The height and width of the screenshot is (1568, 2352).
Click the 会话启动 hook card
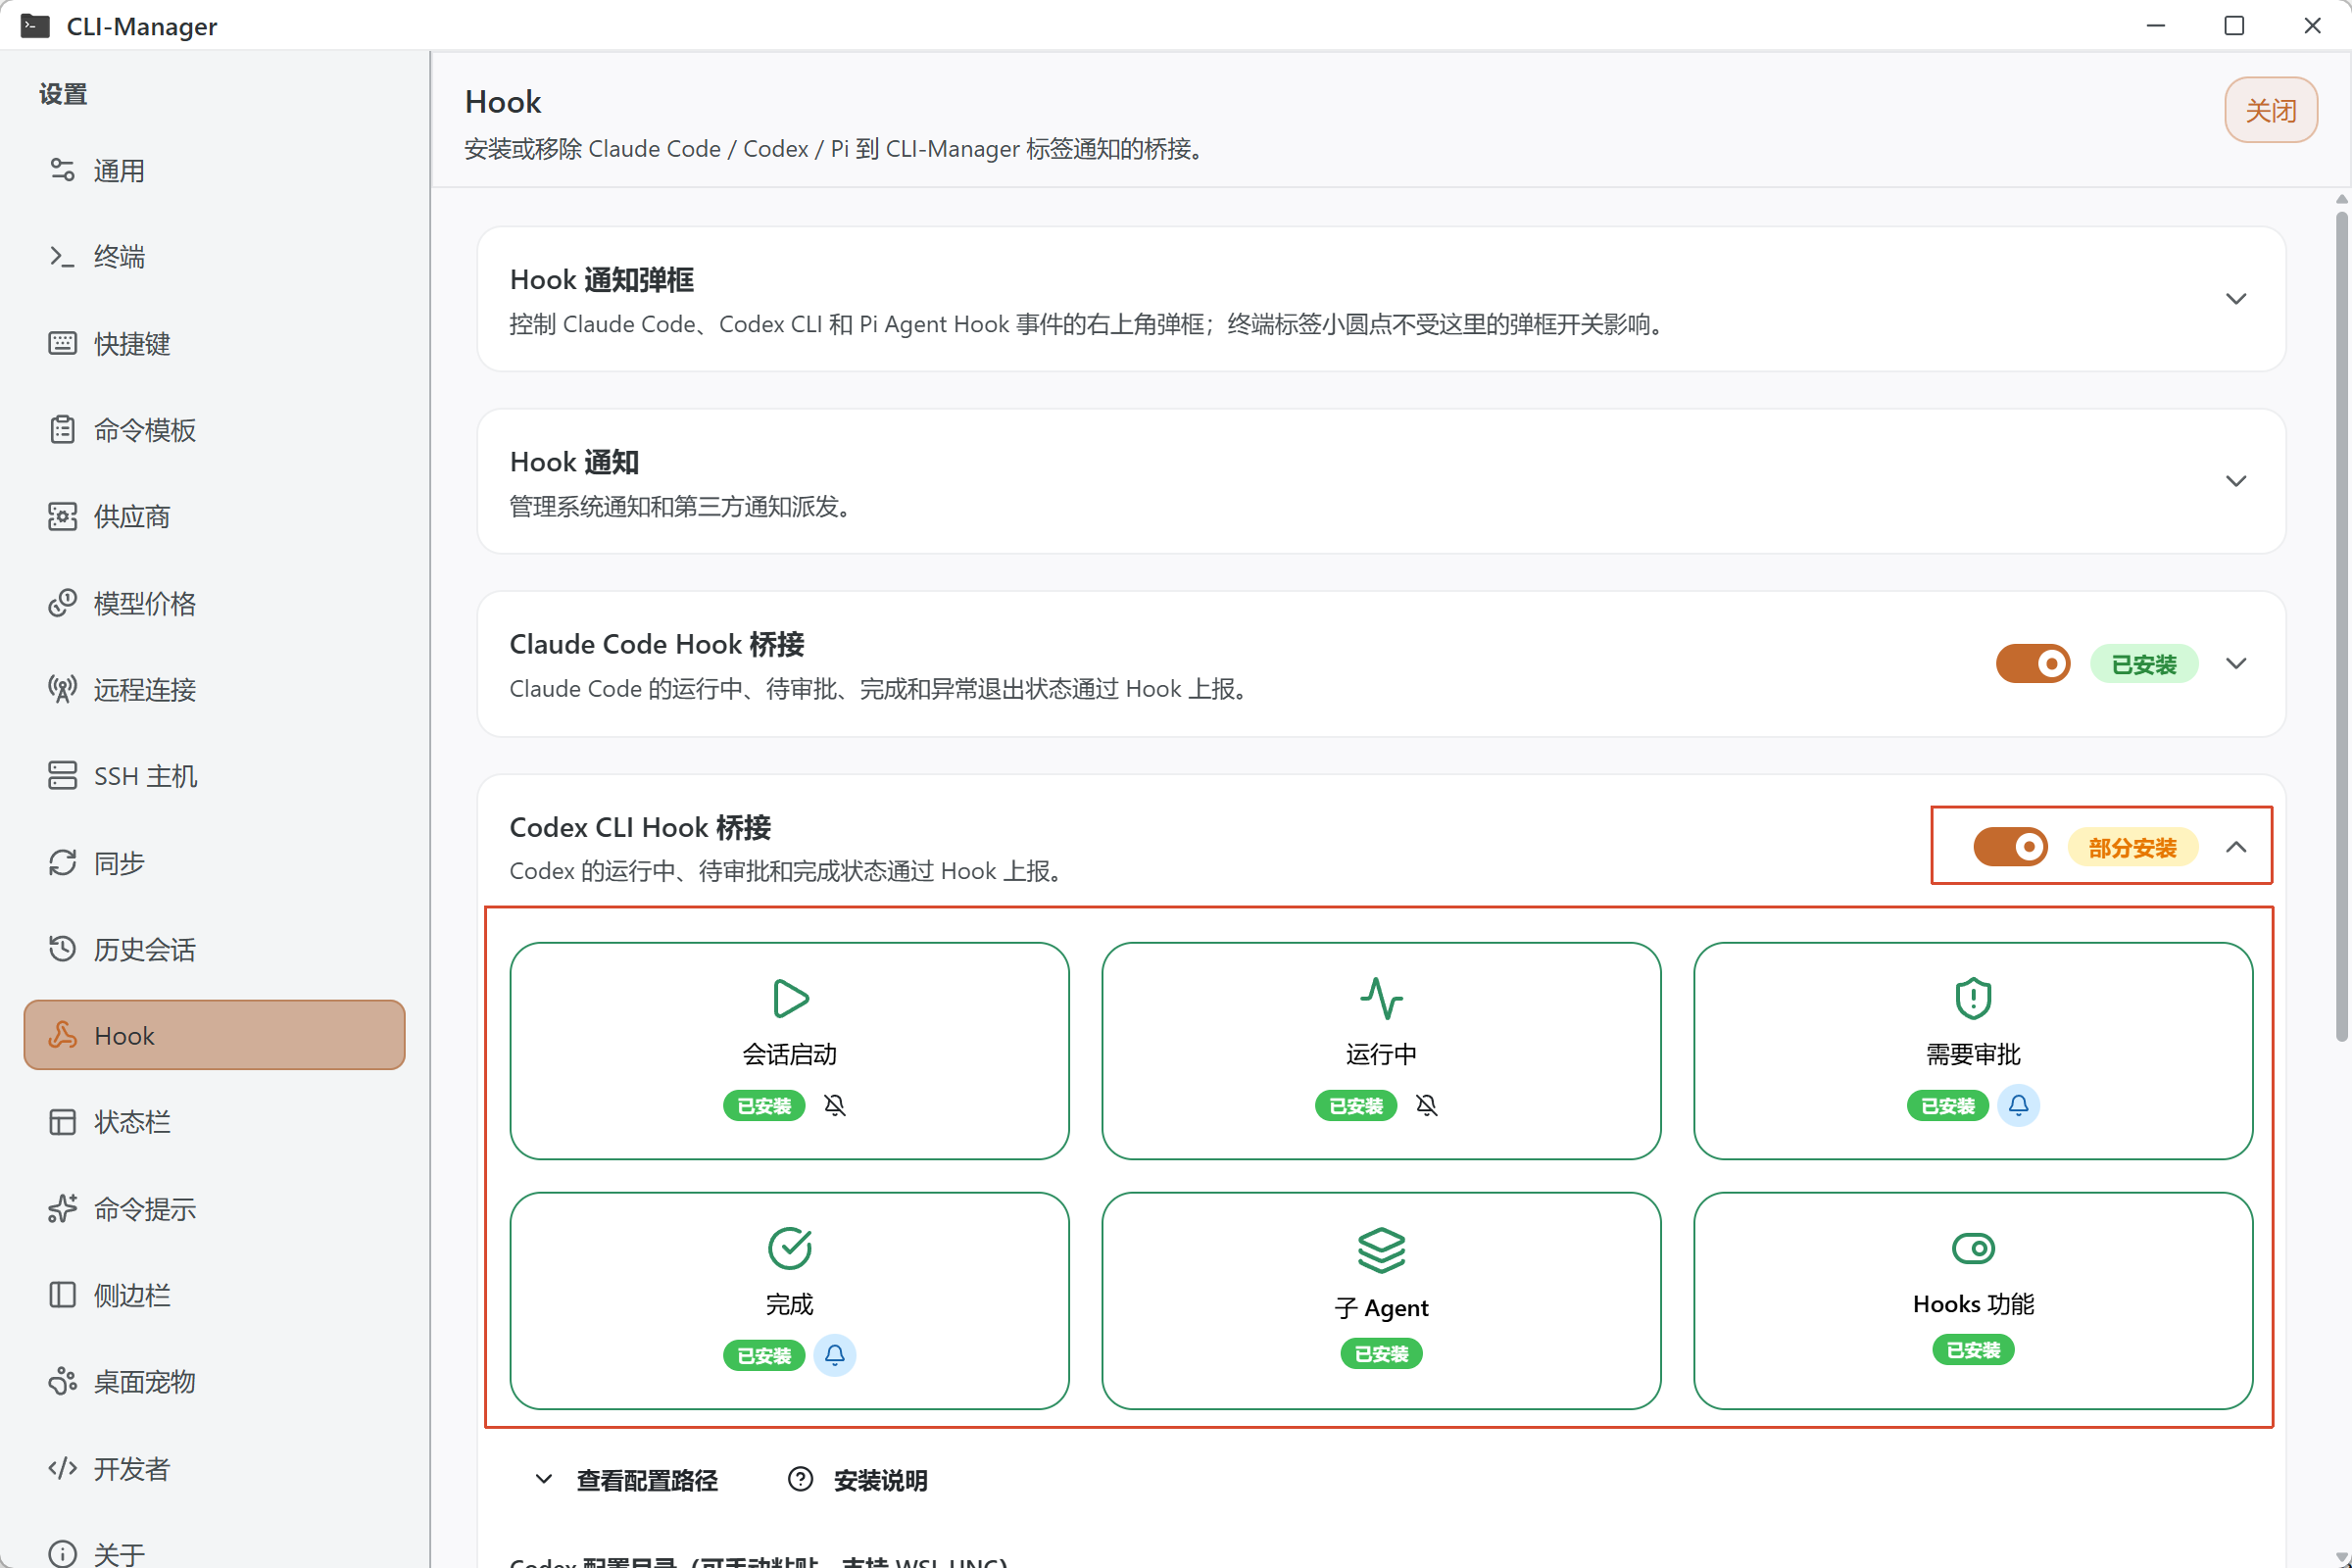789,1050
